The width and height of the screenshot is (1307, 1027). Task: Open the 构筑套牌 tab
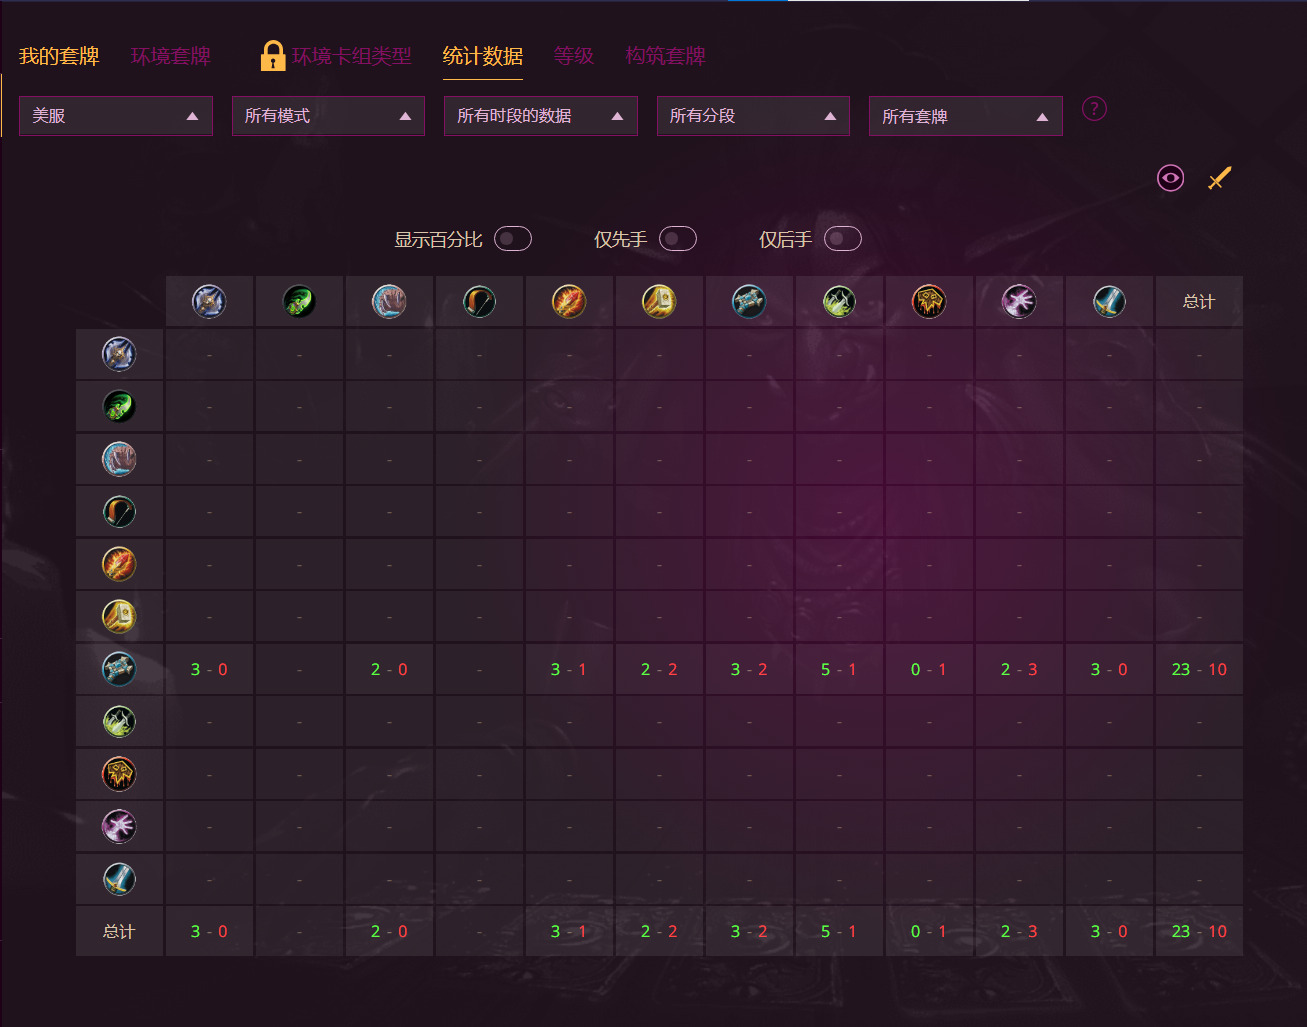(666, 56)
